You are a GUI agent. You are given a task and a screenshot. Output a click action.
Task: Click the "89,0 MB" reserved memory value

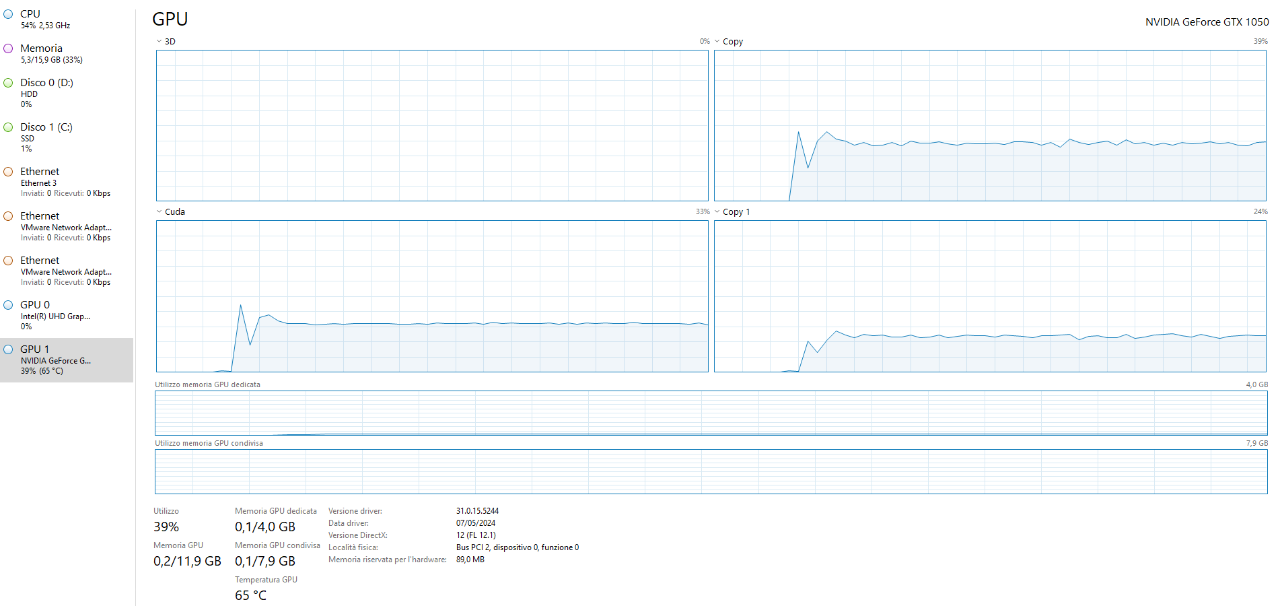coord(470,559)
